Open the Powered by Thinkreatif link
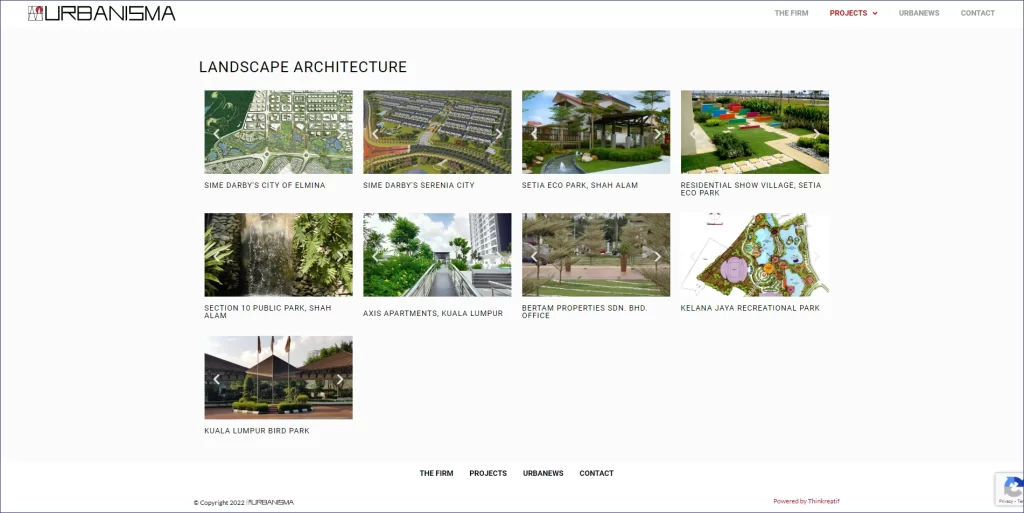This screenshot has height=513, width=1024. tap(806, 501)
